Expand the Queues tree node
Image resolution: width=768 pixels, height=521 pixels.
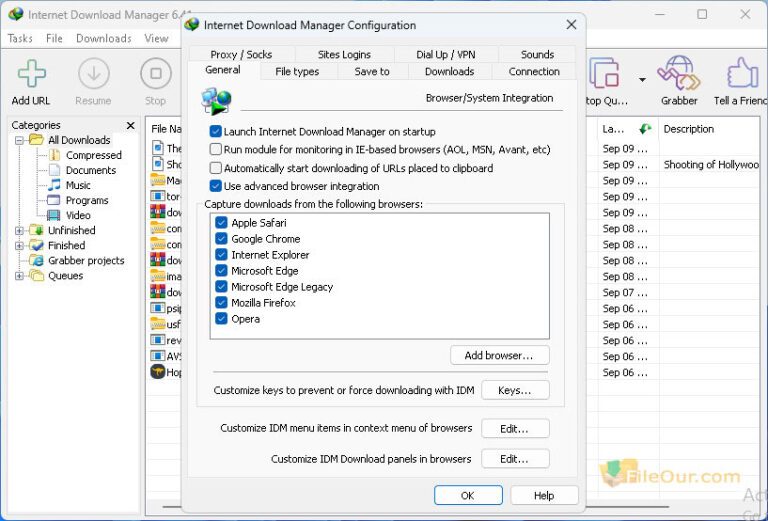coord(19,276)
